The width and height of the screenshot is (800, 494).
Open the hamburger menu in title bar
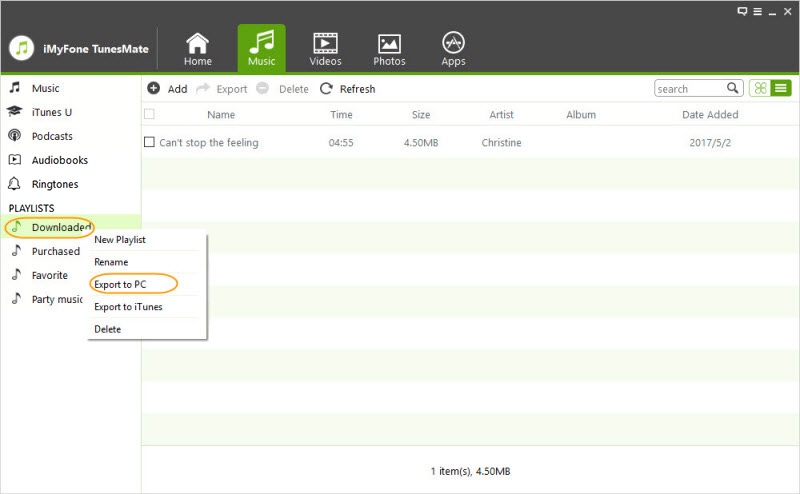(758, 12)
